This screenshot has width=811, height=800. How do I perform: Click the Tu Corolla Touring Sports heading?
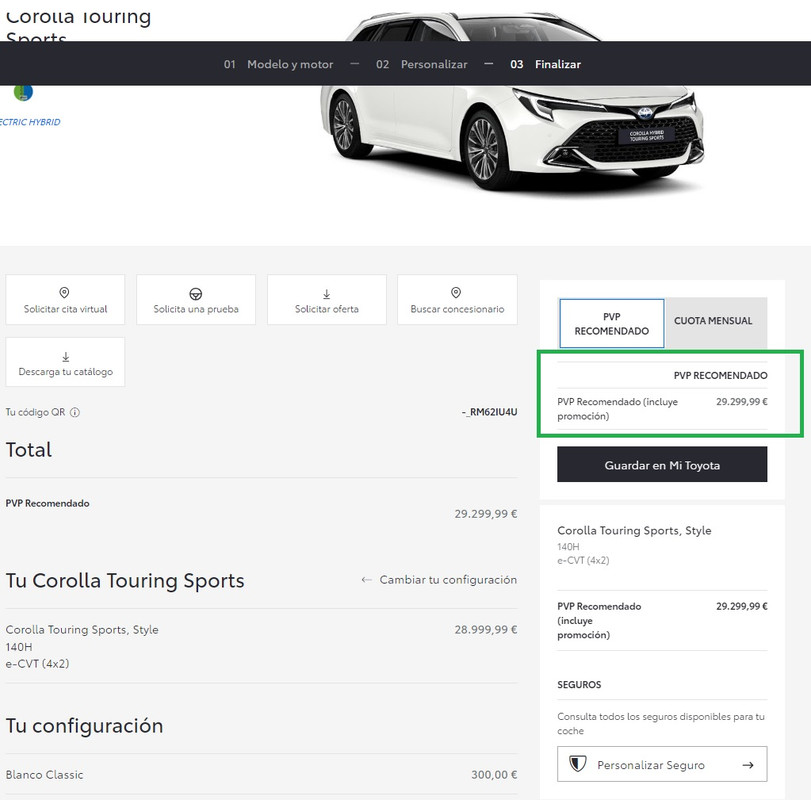pos(125,580)
